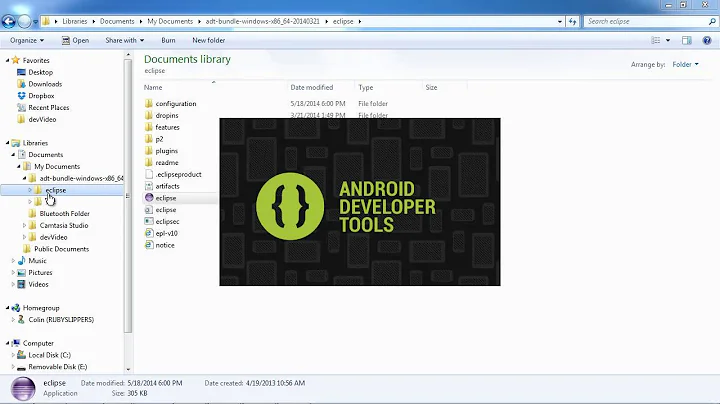Change view using the views icon
Viewport: 720px width, 404px height.
[x=656, y=40]
